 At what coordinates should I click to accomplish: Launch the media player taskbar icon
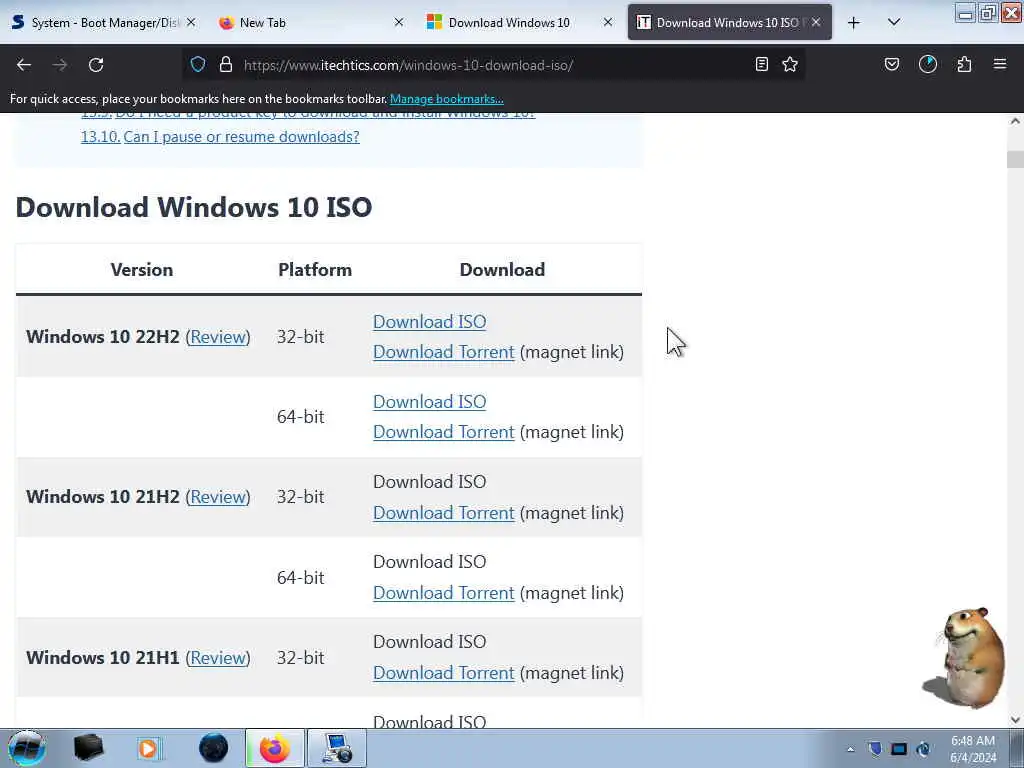click(x=148, y=748)
